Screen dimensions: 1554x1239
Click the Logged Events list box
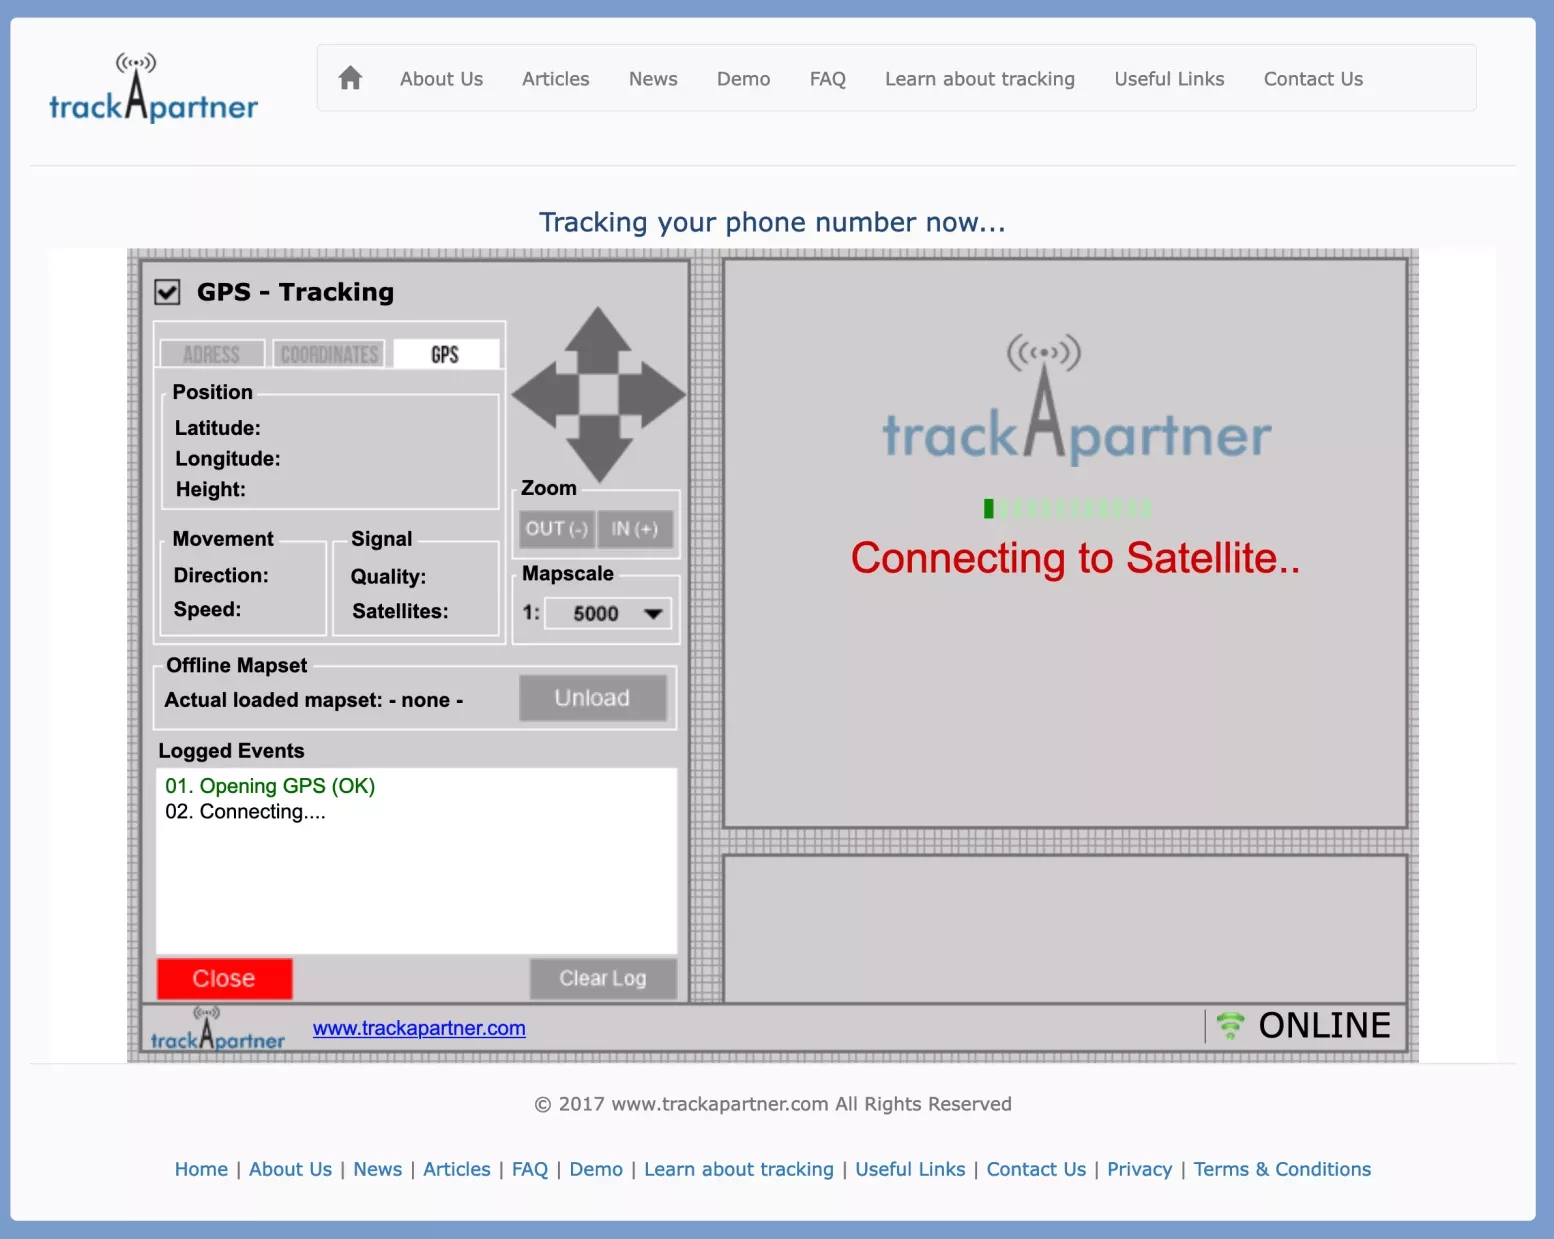click(416, 860)
